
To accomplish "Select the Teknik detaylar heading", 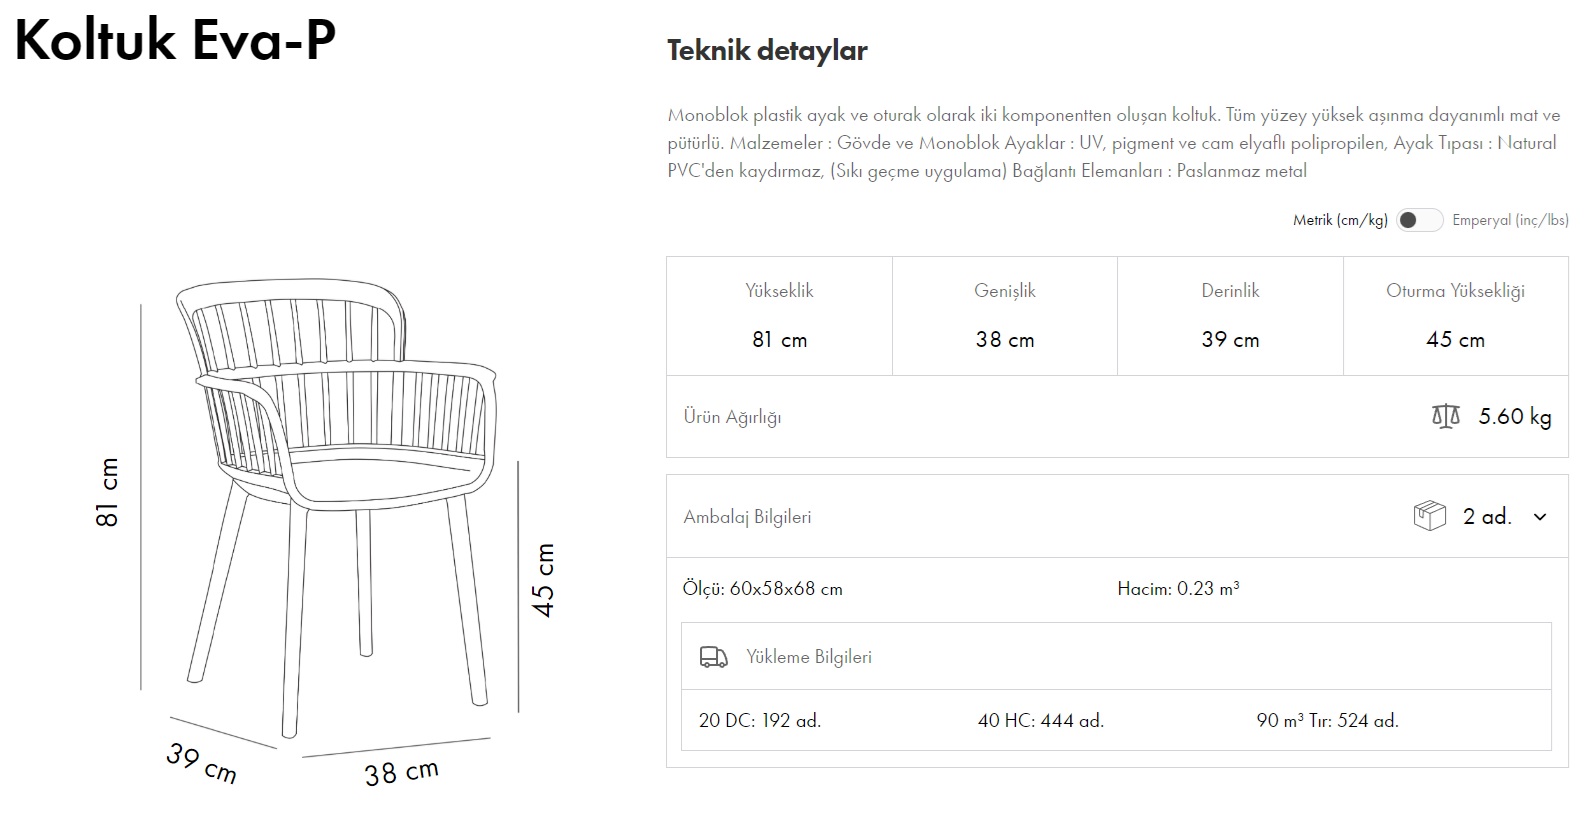I will click(767, 51).
